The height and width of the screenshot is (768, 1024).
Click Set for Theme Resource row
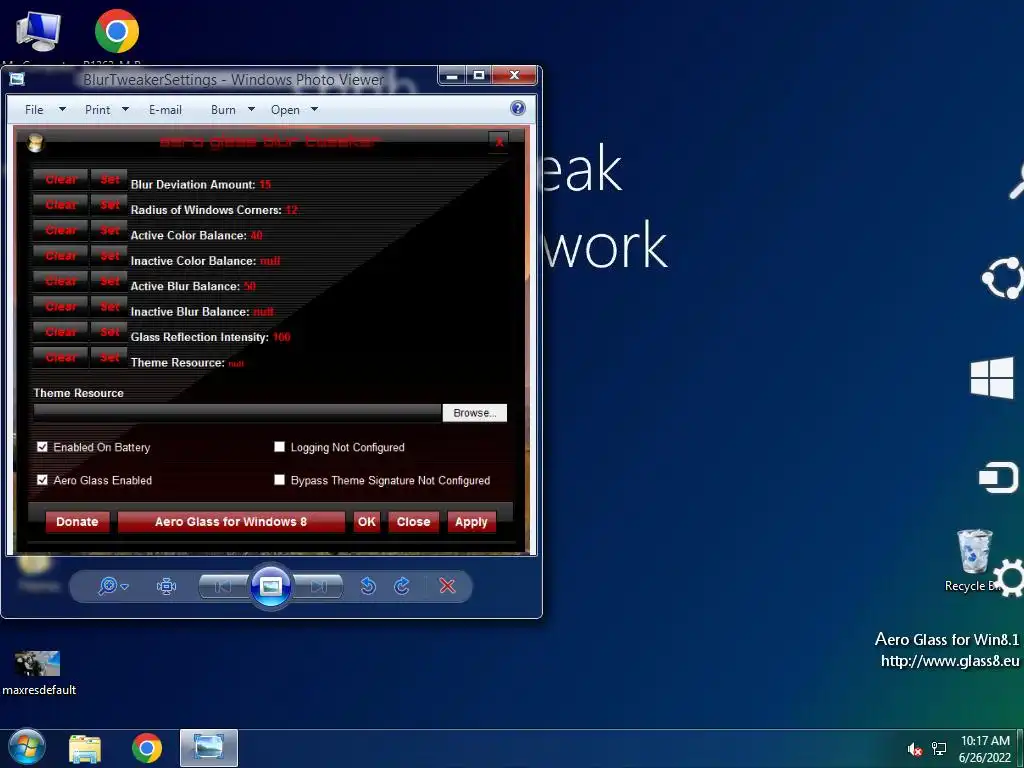coord(110,357)
